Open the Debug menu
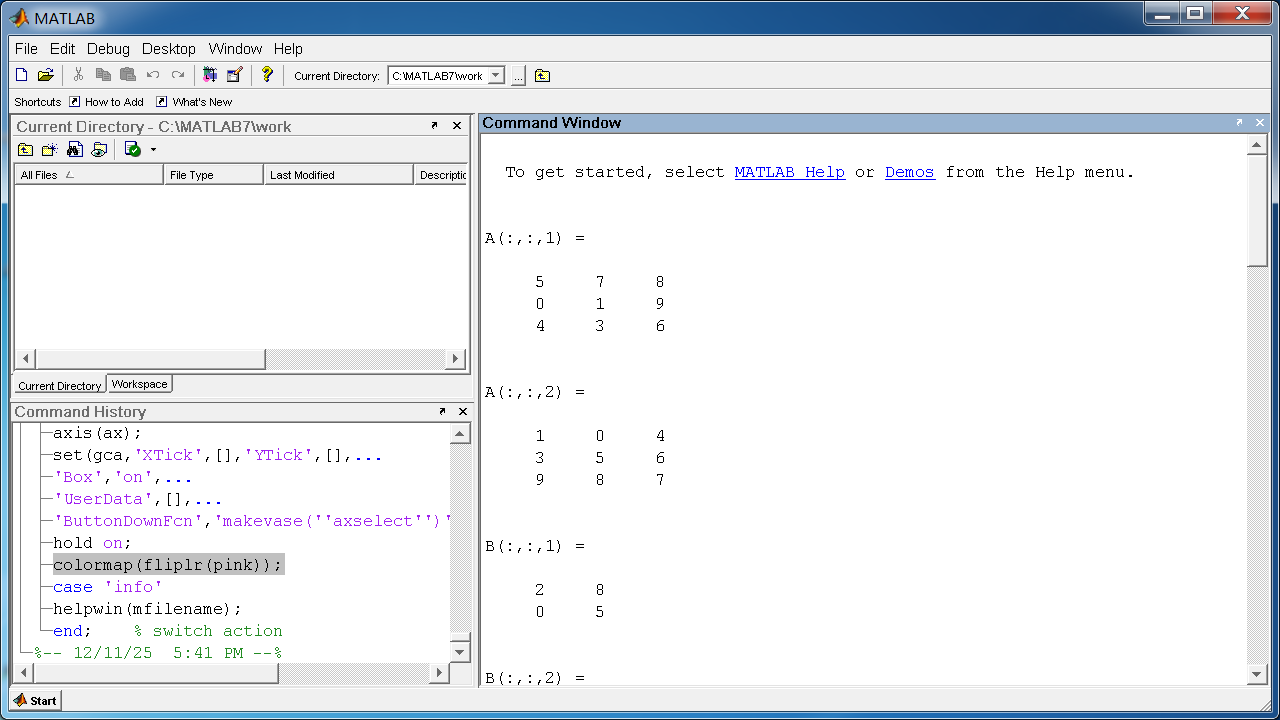This screenshot has width=1280, height=720. (108, 49)
